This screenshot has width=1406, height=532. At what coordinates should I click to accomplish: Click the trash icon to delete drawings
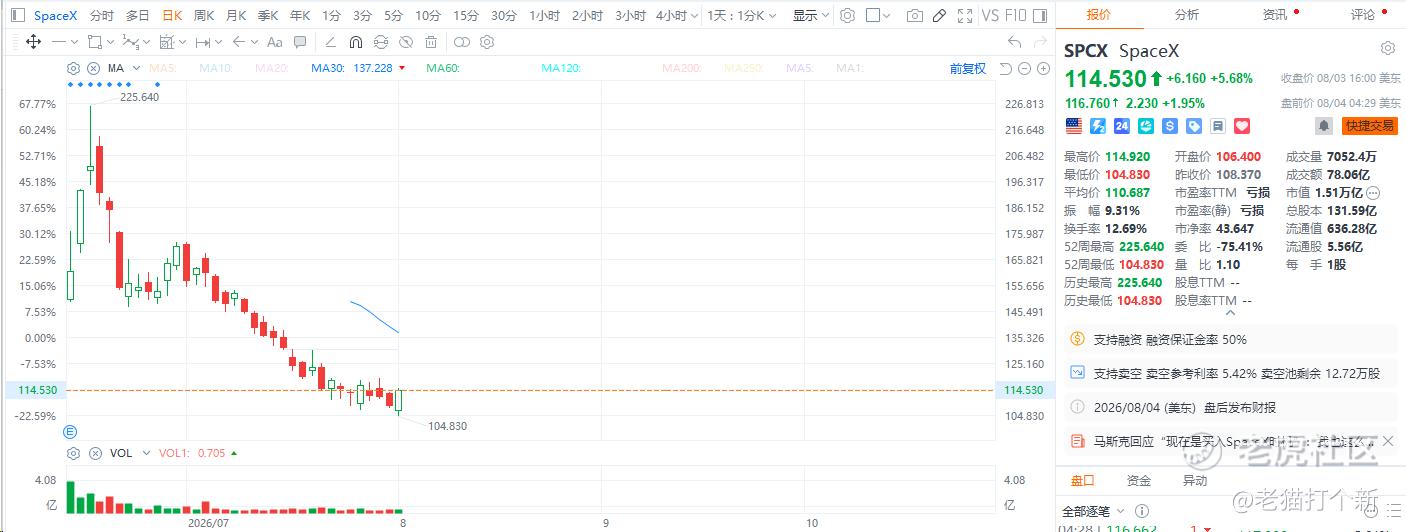pyautogui.click(x=431, y=42)
